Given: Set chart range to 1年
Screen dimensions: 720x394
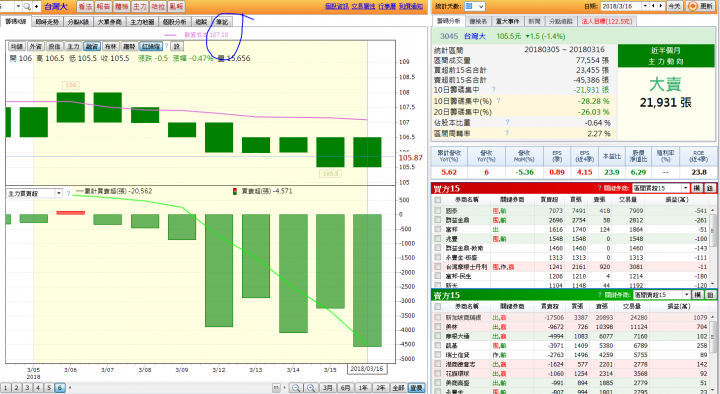Looking at the screenshot, I should coord(363,388).
